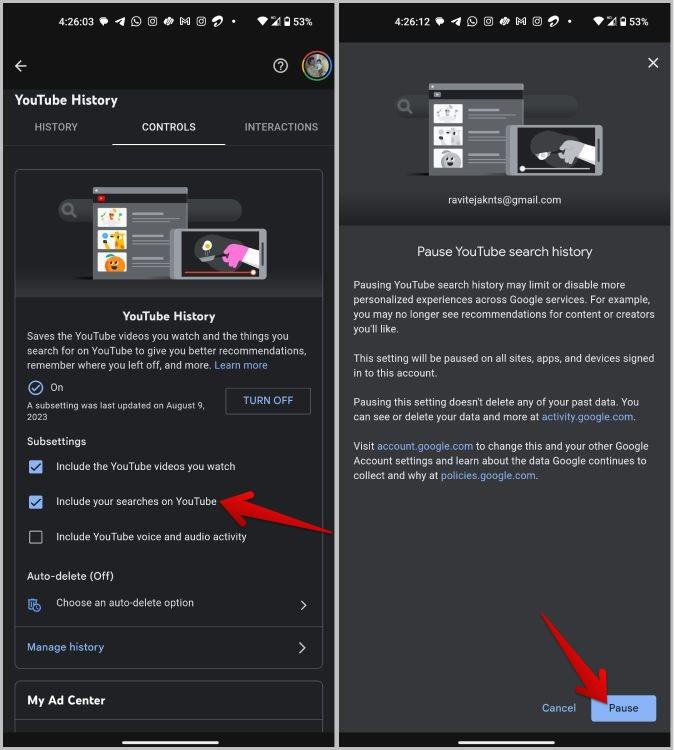This screenshot has width=675, height=750.
Task: Tap the YouTube History page title
Action: click(66, 100)
